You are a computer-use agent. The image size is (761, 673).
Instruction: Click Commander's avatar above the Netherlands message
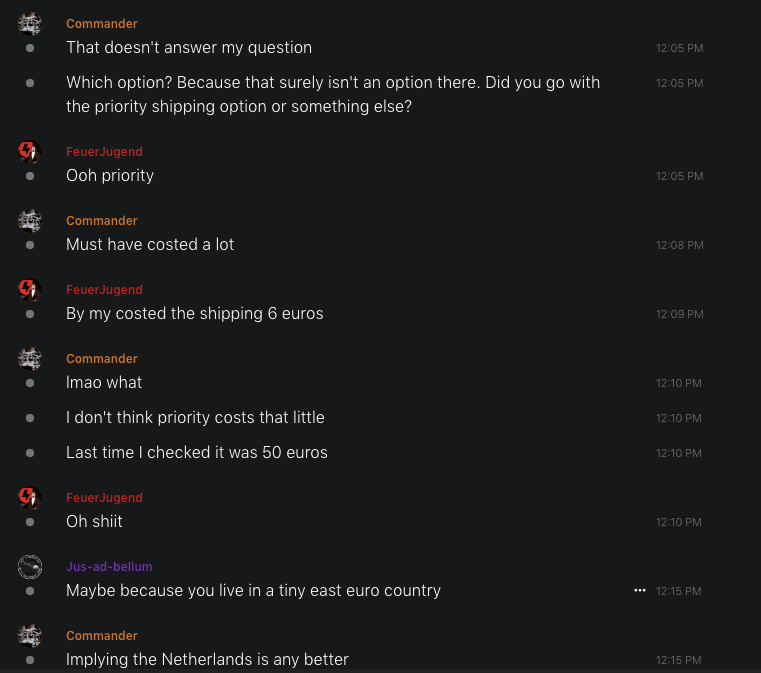(x=30, y=636)
